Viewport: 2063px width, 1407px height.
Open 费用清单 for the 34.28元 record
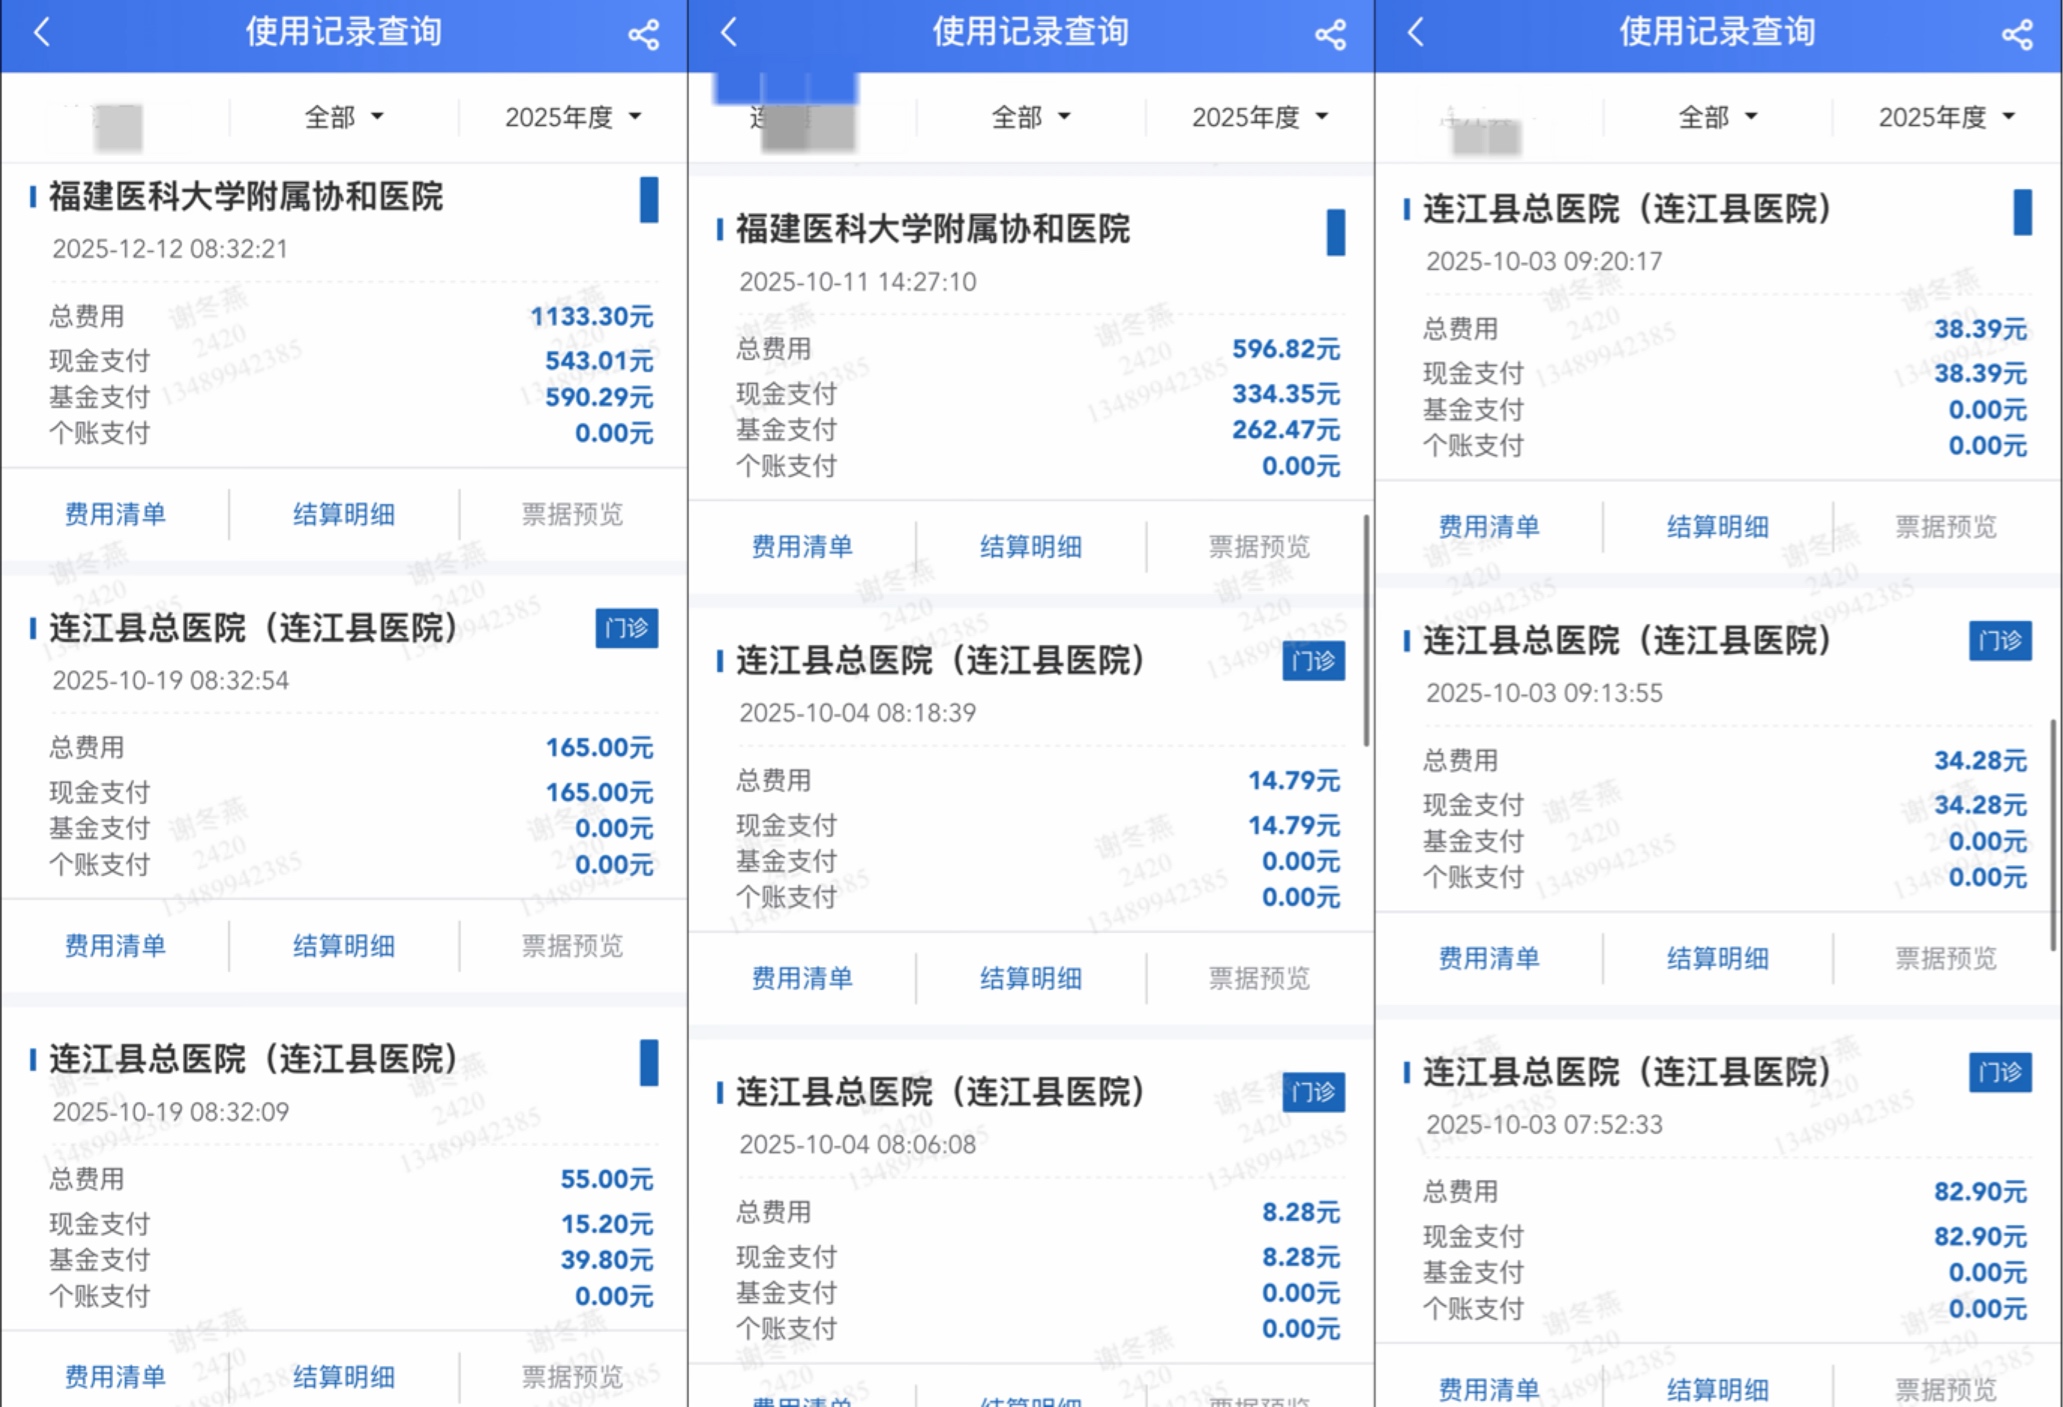pos(1488,958)
